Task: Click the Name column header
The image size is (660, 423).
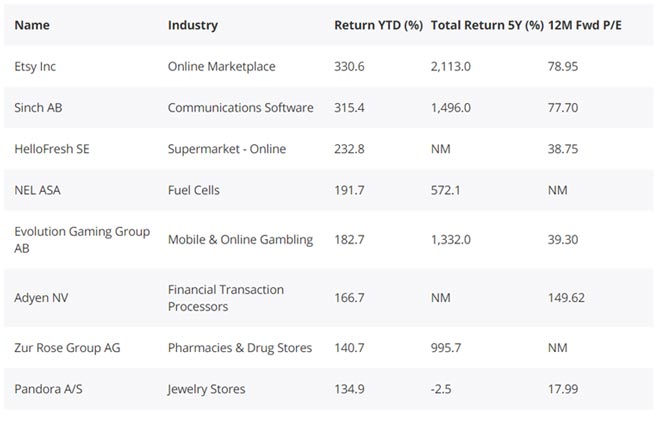Action: click(32, 25)
